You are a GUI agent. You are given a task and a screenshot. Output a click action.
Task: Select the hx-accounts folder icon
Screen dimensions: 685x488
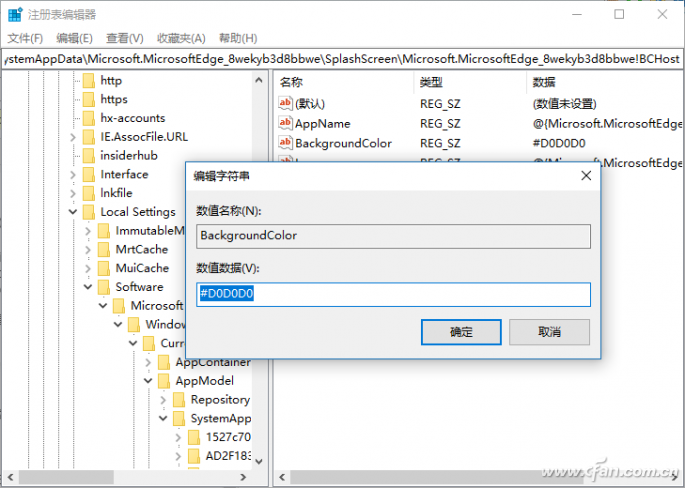[x=89, y=118]
